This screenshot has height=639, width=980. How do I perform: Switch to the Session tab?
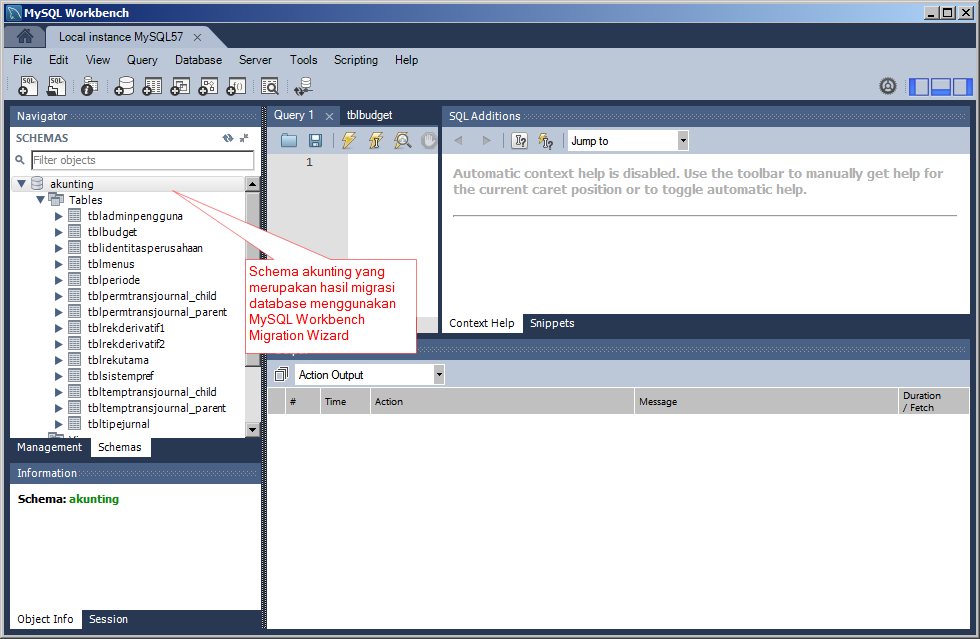(x=108, y=619)
